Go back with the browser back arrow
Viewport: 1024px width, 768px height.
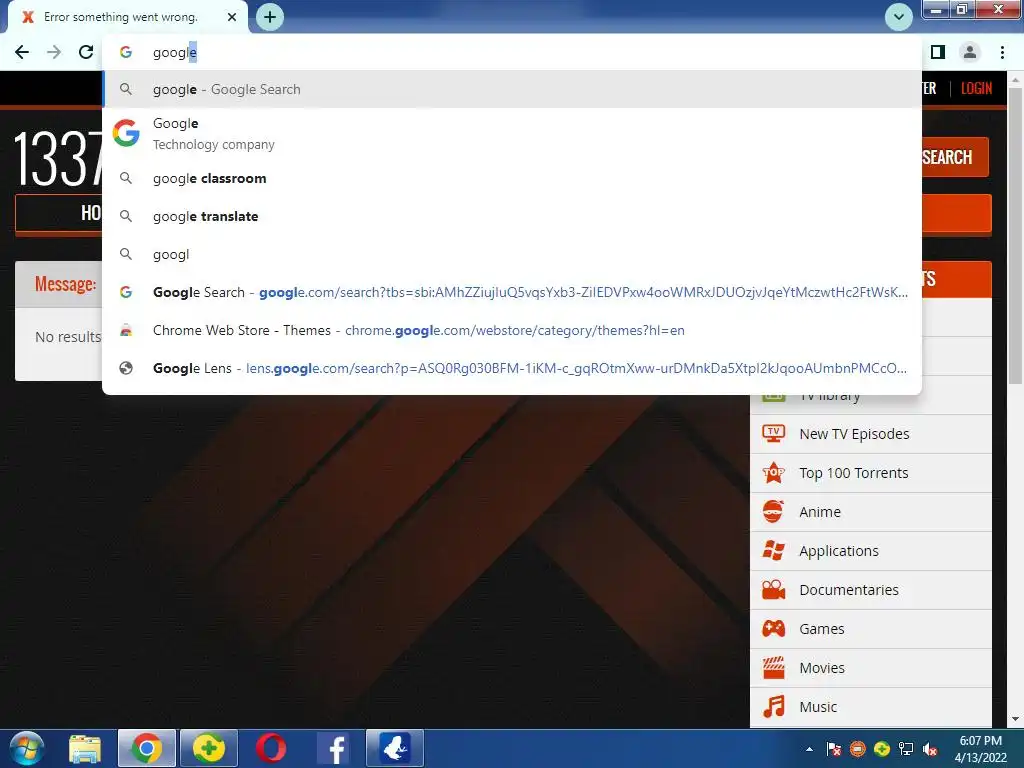click(22, 52)
